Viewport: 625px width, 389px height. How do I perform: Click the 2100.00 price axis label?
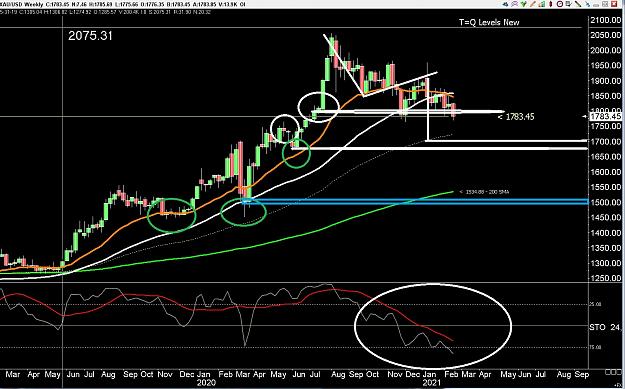coord(605,20)
